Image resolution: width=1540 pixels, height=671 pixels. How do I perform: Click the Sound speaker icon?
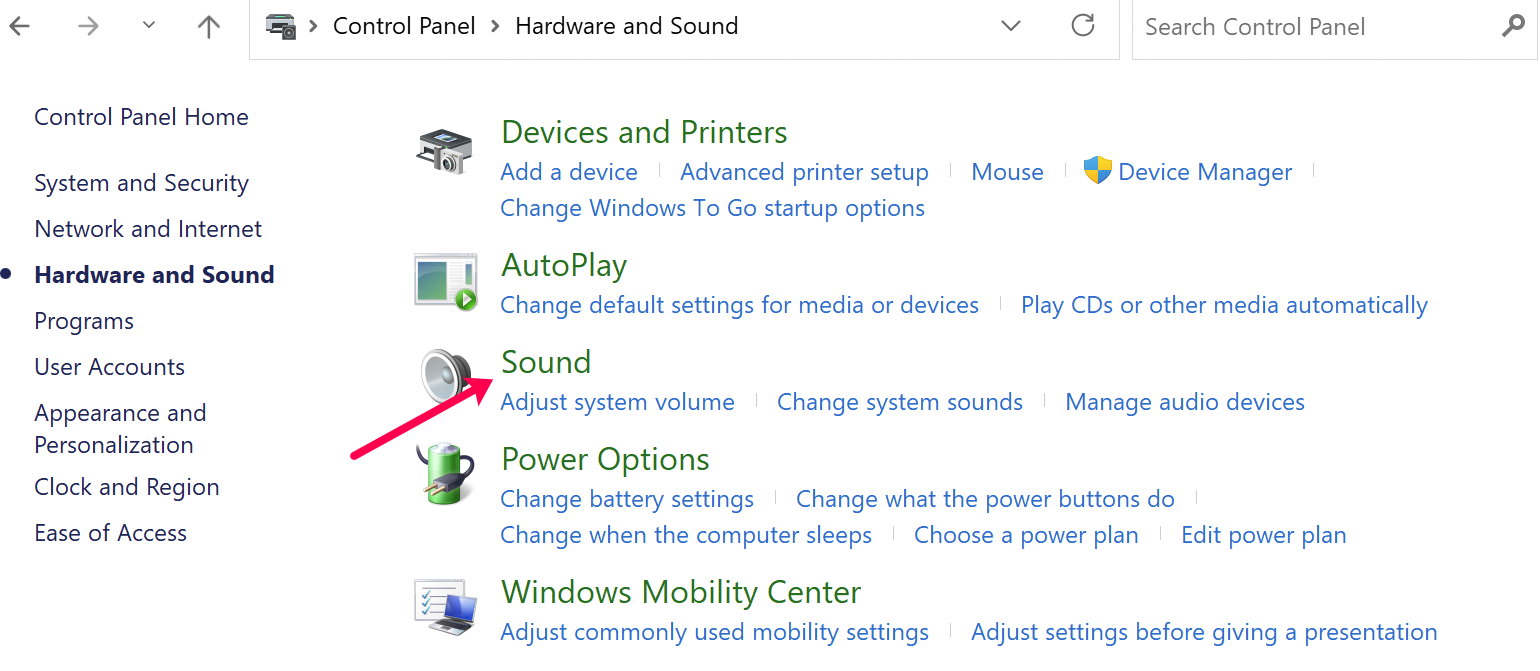click(445, 377)
